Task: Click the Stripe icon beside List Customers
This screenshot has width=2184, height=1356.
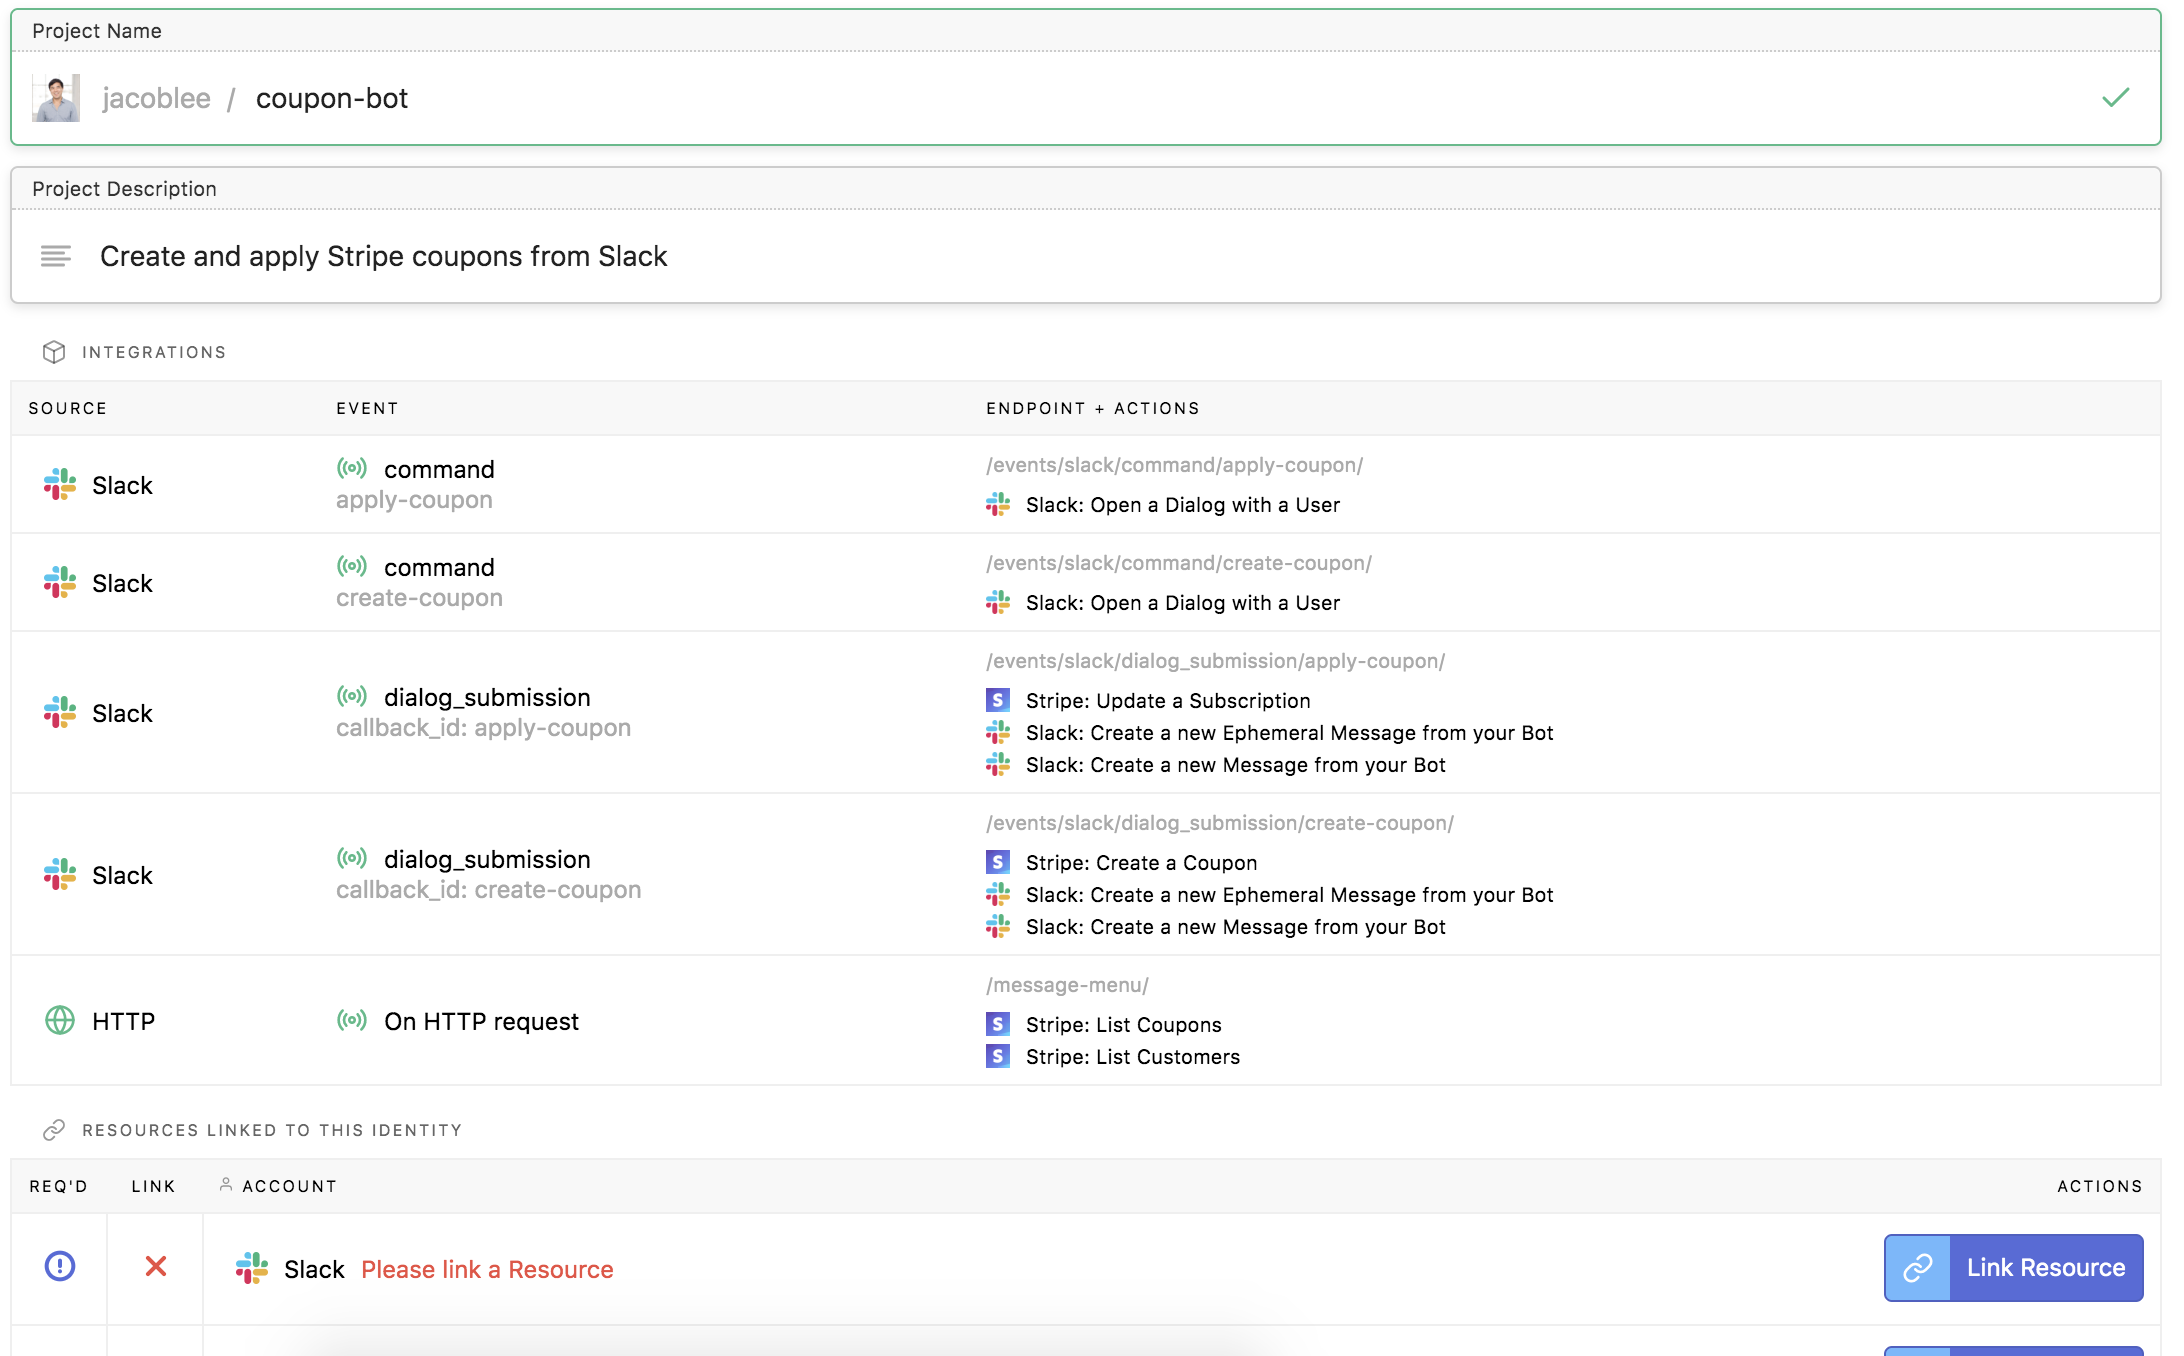Action: click(x=998, y=1057)
